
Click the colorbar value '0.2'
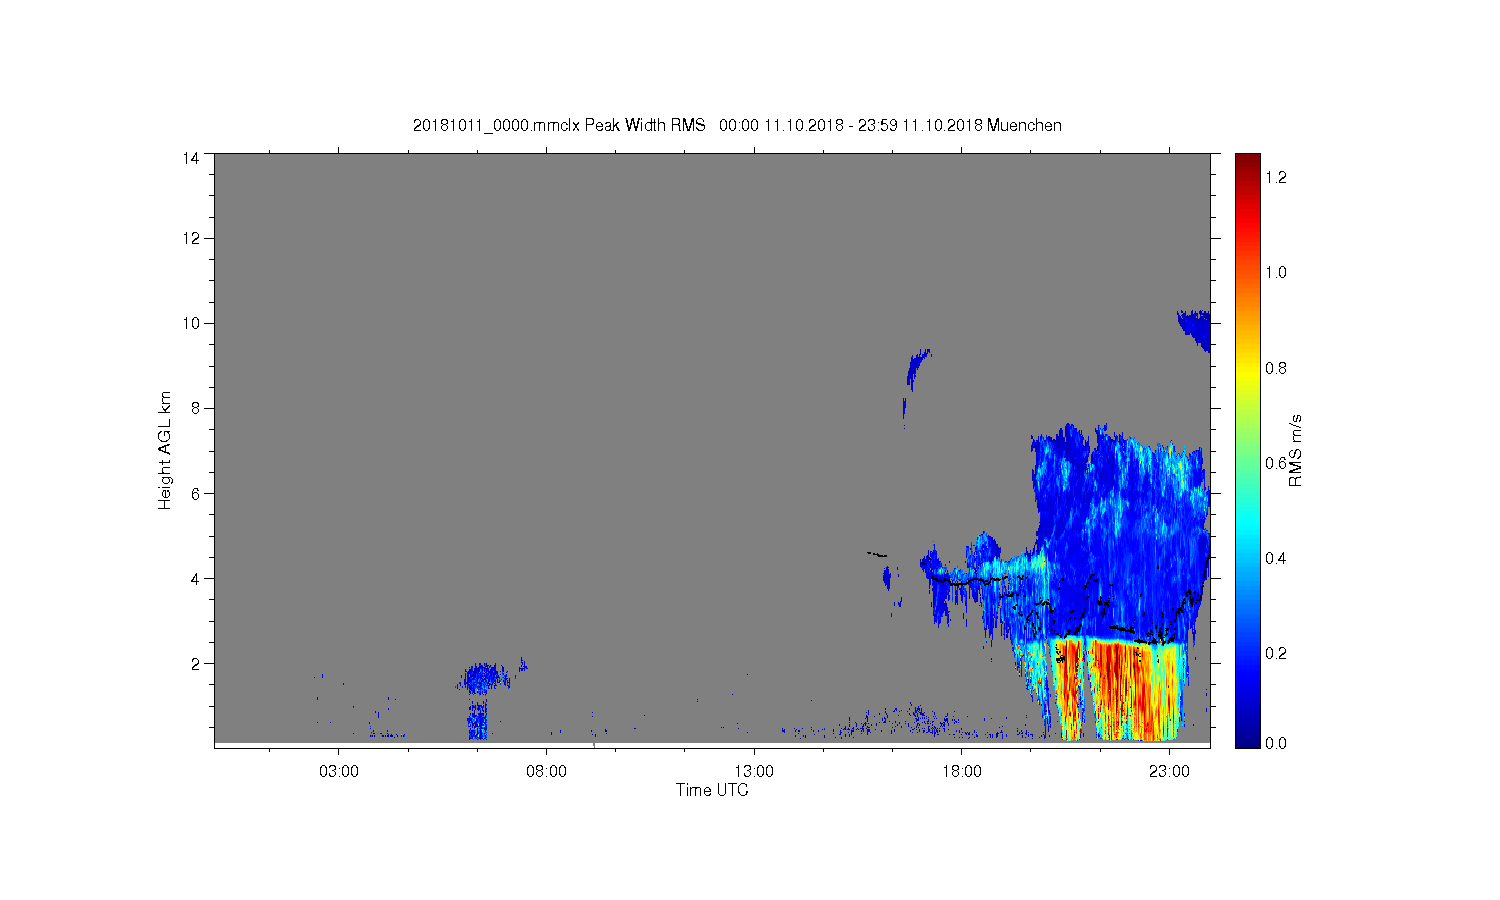pos(1276,653)
